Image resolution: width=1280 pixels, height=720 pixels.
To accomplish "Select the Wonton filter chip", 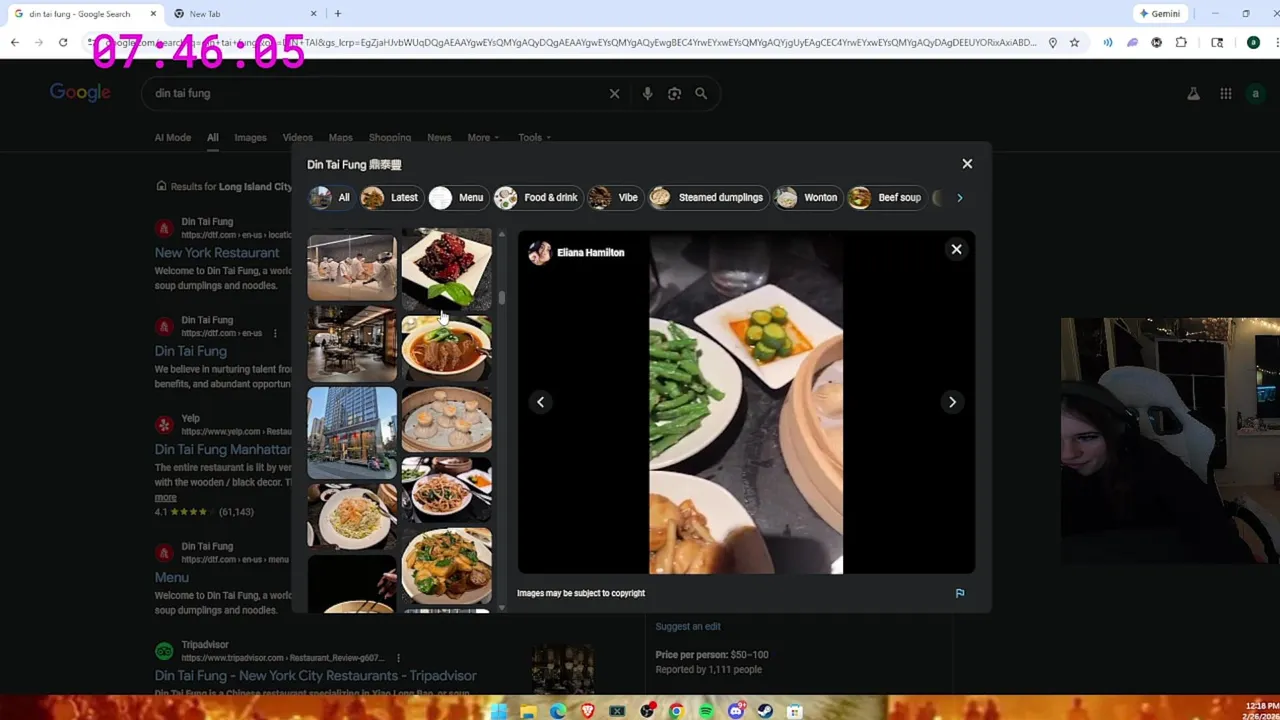I will pyautogui.click(x=808, y=197).
